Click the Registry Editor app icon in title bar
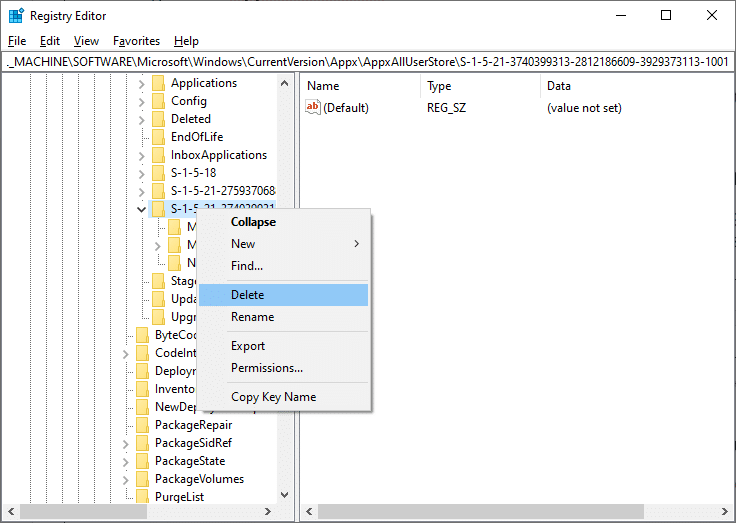The height and width of the screenshot is (523, 736). 16,15
